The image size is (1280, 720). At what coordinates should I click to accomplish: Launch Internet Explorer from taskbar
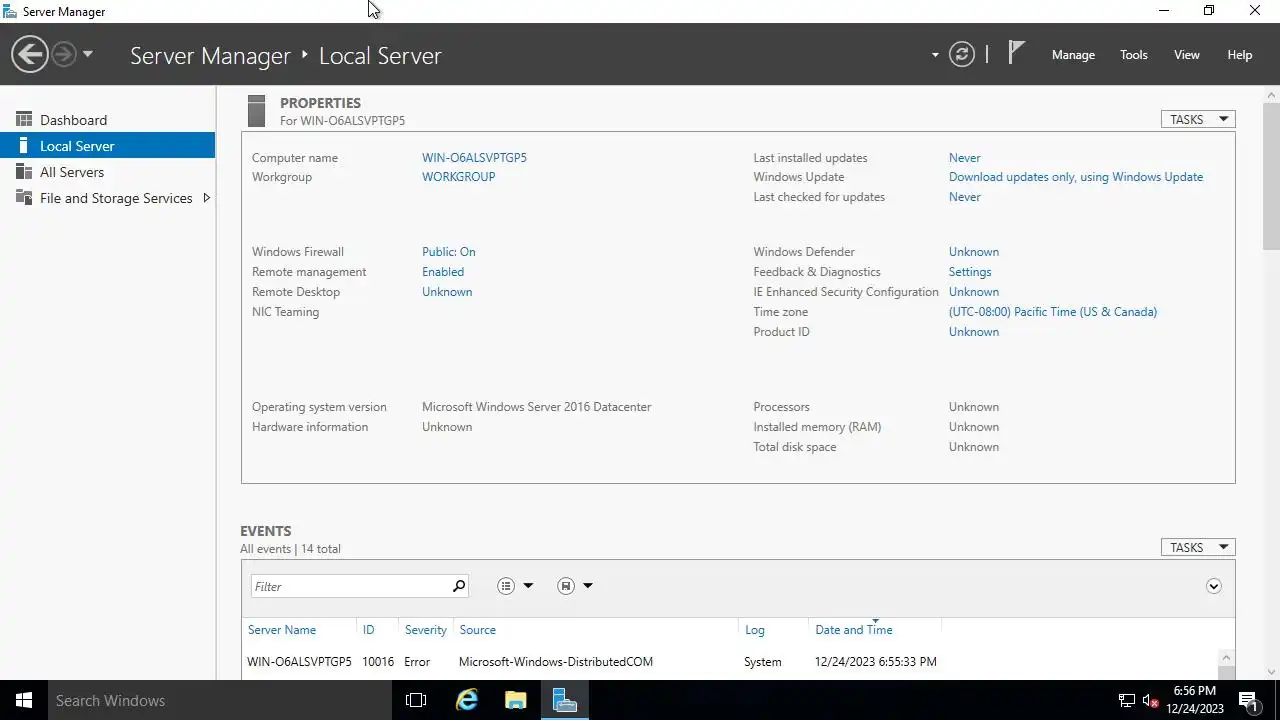pos(467,700)
